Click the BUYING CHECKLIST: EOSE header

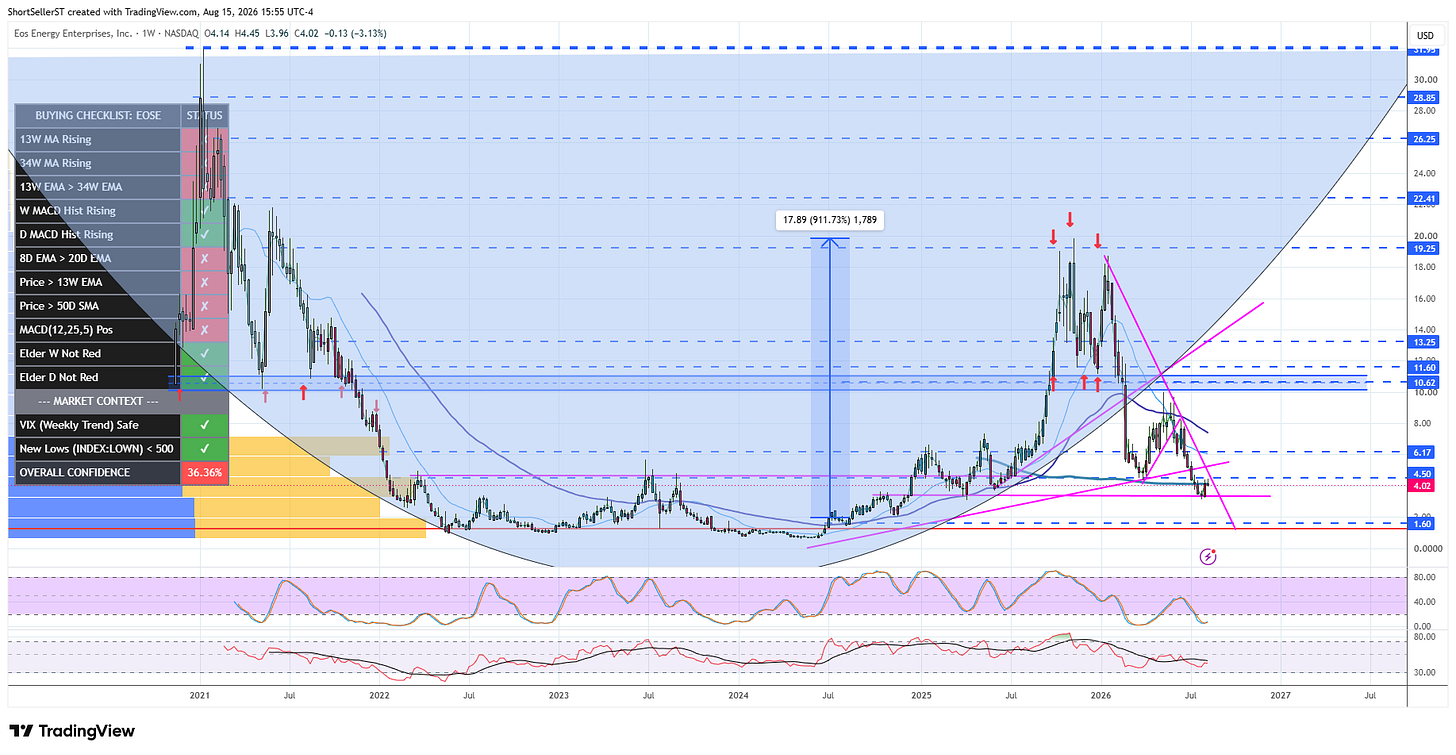point(98,115)
